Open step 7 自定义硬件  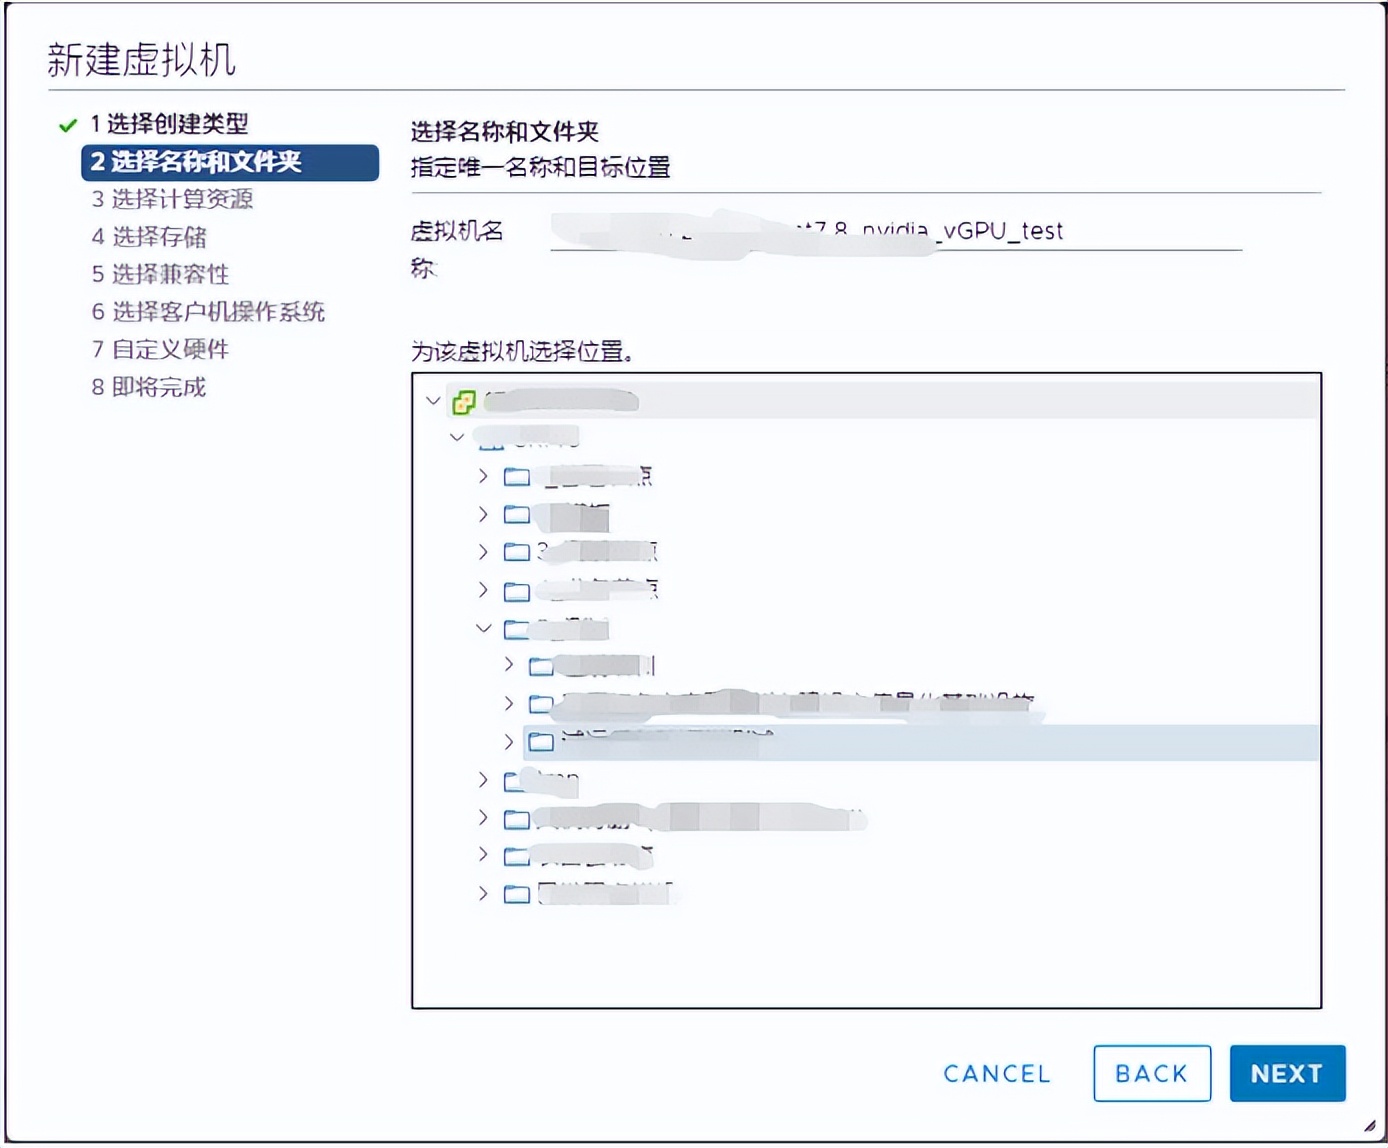[160, 349]
